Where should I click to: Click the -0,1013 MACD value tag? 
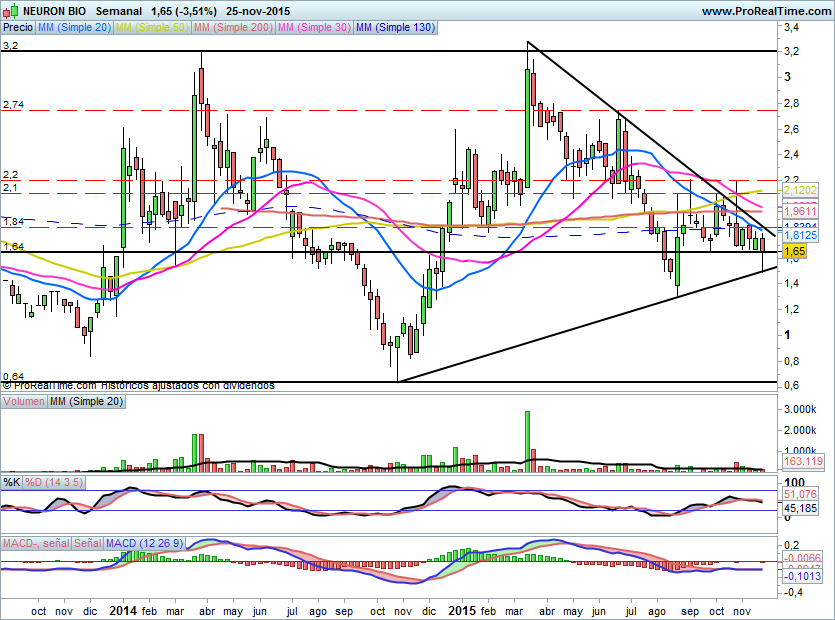802,576
